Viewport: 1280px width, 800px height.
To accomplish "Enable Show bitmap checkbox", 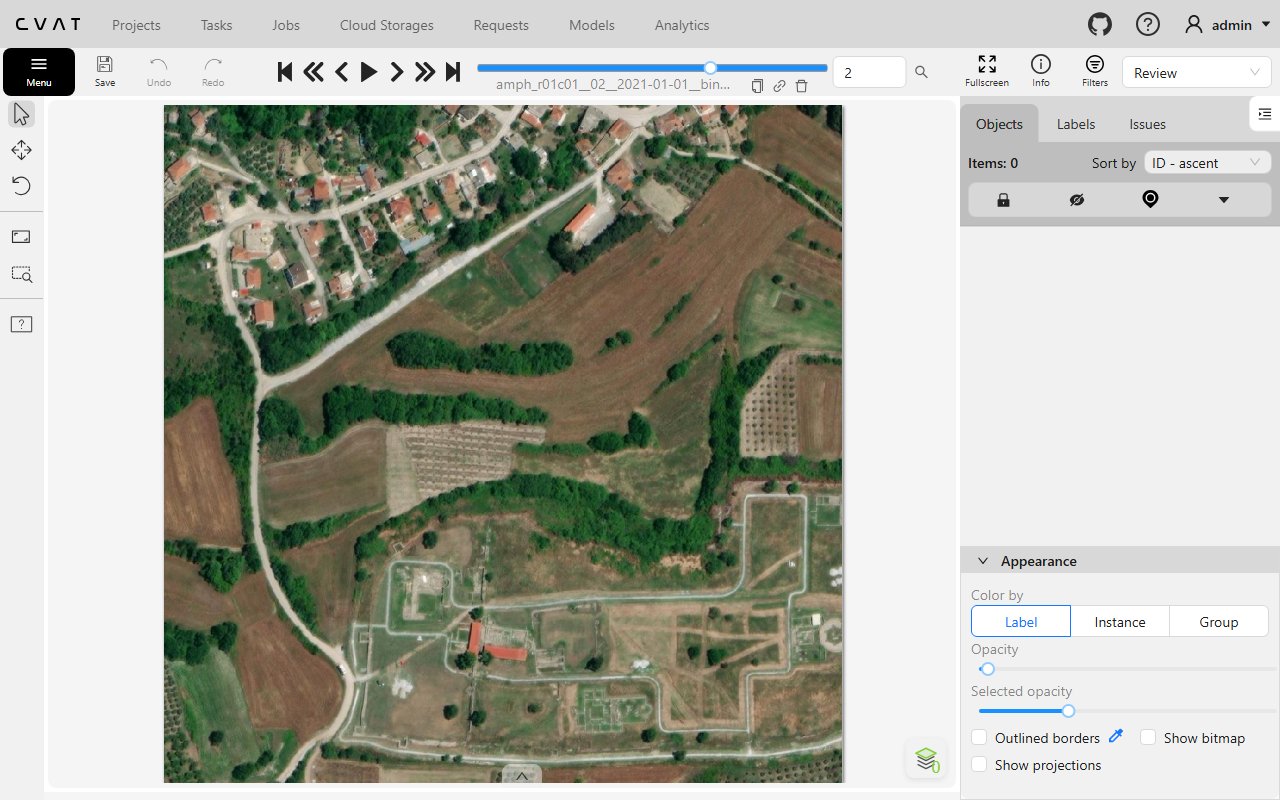I will tap(1148, 738).
